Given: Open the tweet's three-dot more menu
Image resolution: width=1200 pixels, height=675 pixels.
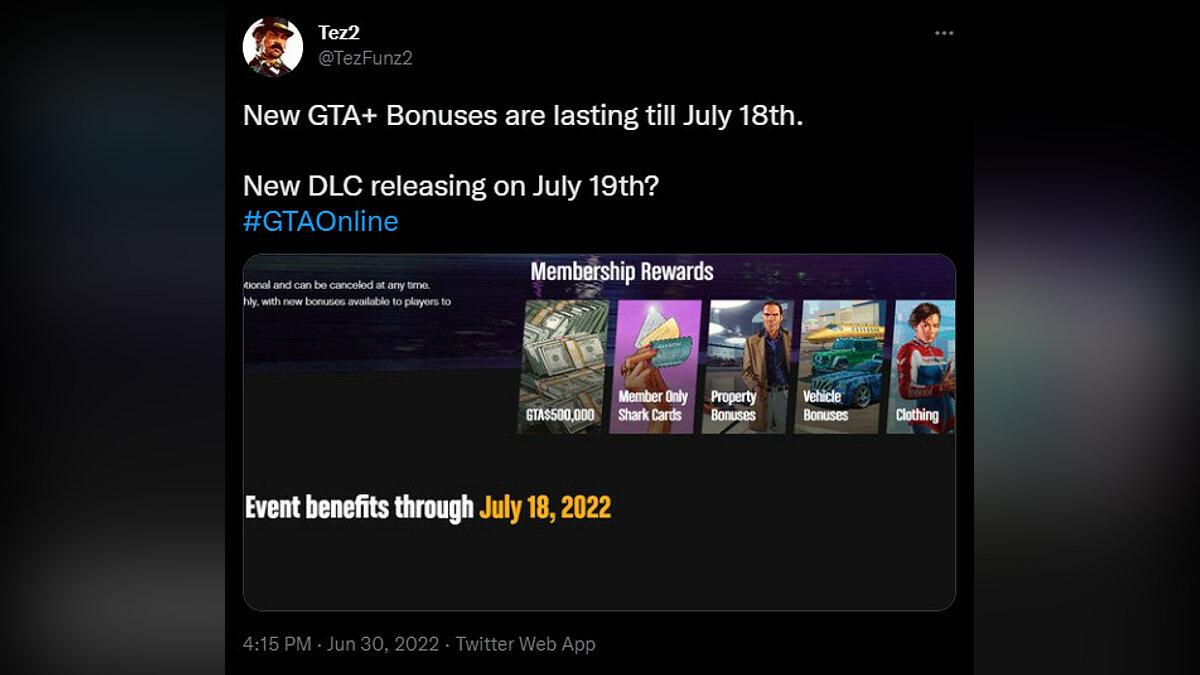Looking at the screenshot, I should 944,33.
